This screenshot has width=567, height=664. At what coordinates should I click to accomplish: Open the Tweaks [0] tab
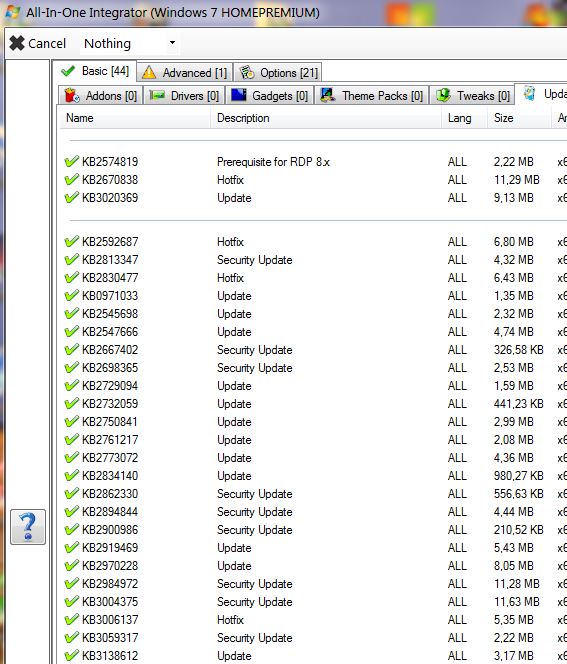[473, 96]
